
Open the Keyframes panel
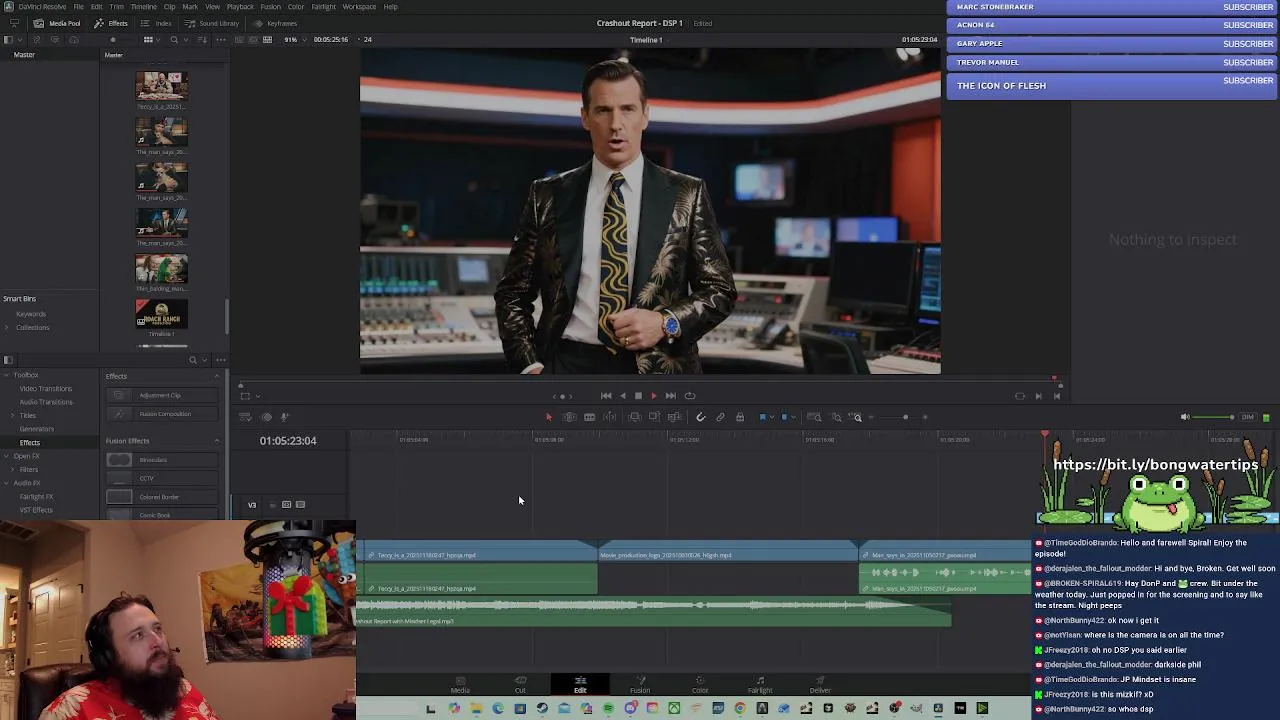(276, 23)
